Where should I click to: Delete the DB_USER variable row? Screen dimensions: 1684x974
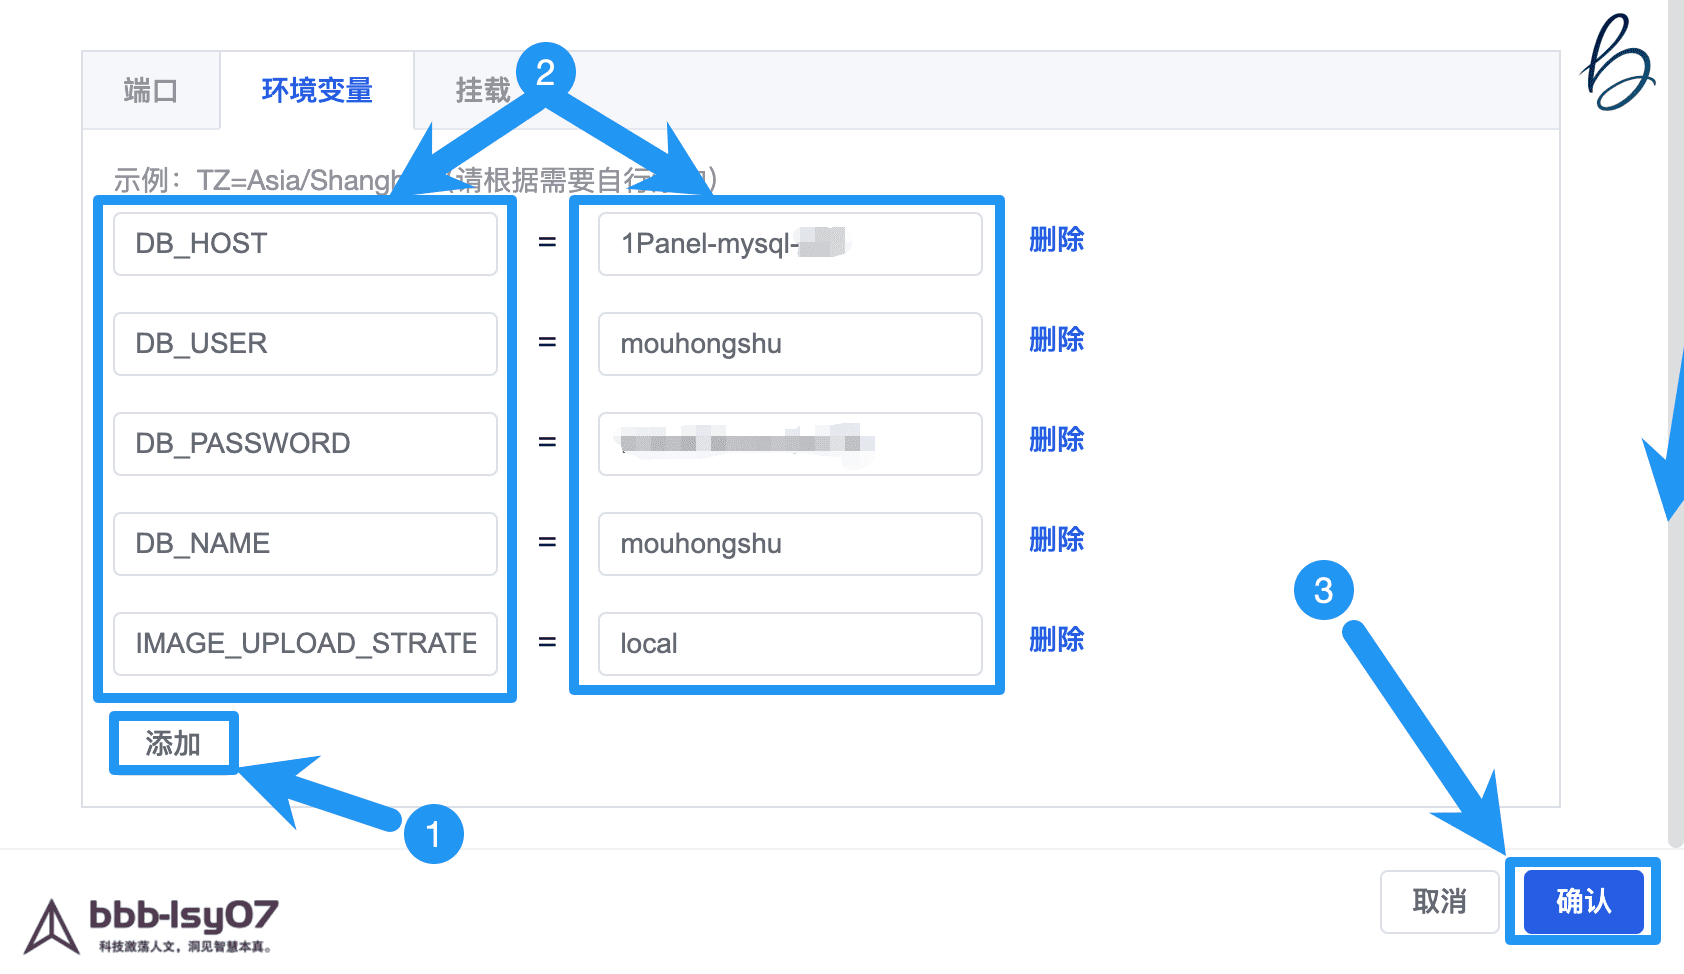[x=1056, y=340]
